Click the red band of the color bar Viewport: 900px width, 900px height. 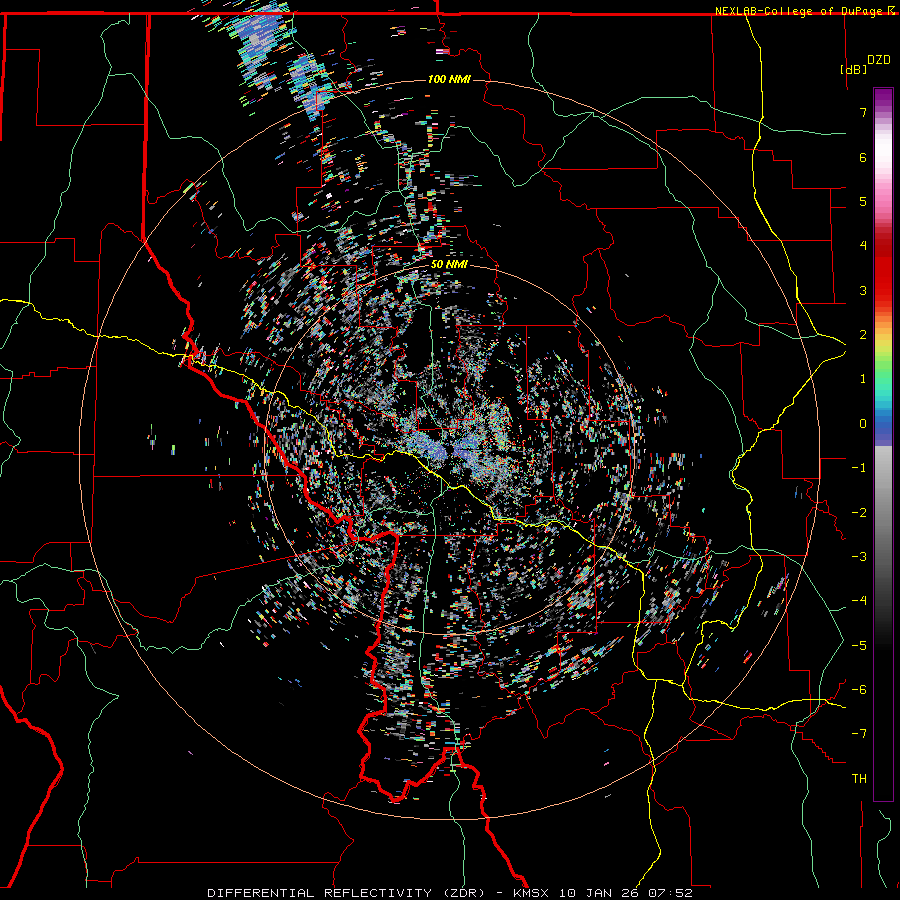[x=883, y=276]
